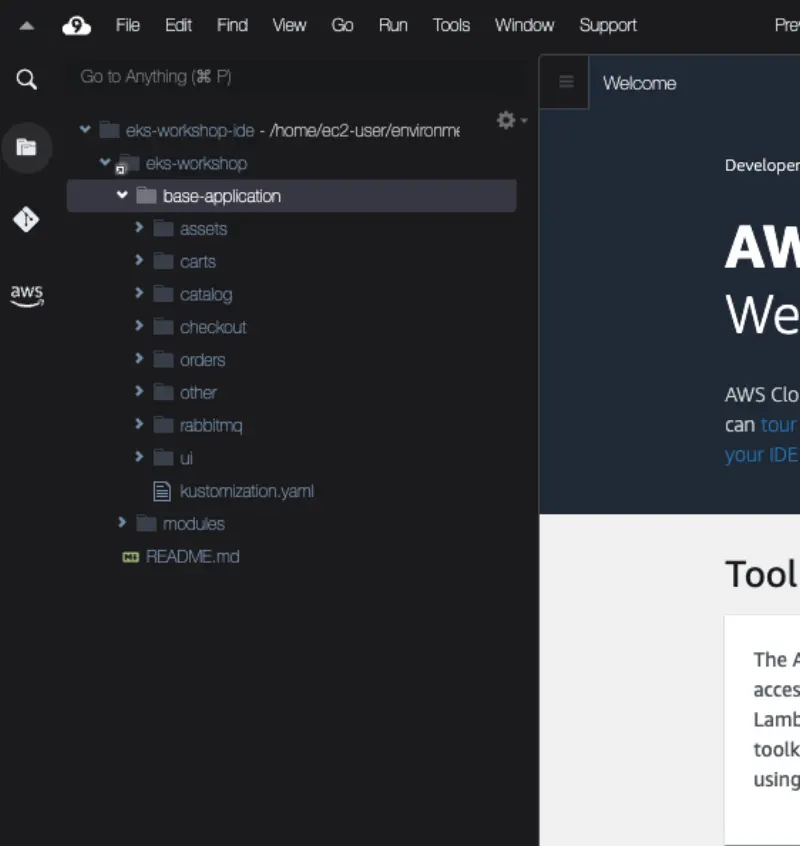
Task: Select the README.md file
Action: 192,556
